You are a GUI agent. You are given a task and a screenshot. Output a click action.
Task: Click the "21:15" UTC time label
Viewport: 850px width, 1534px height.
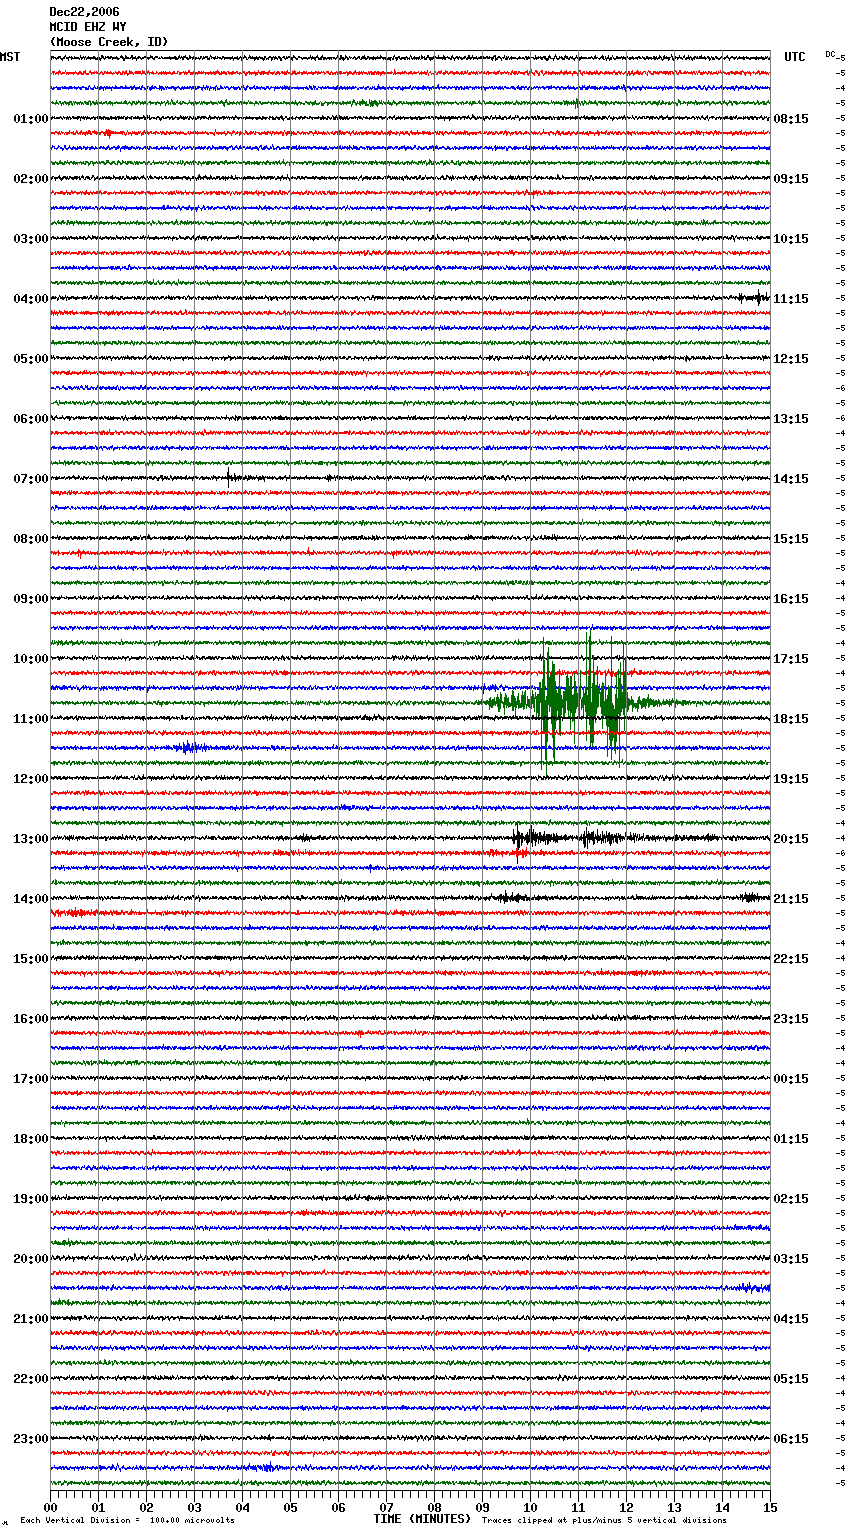(x=791, y=899)
